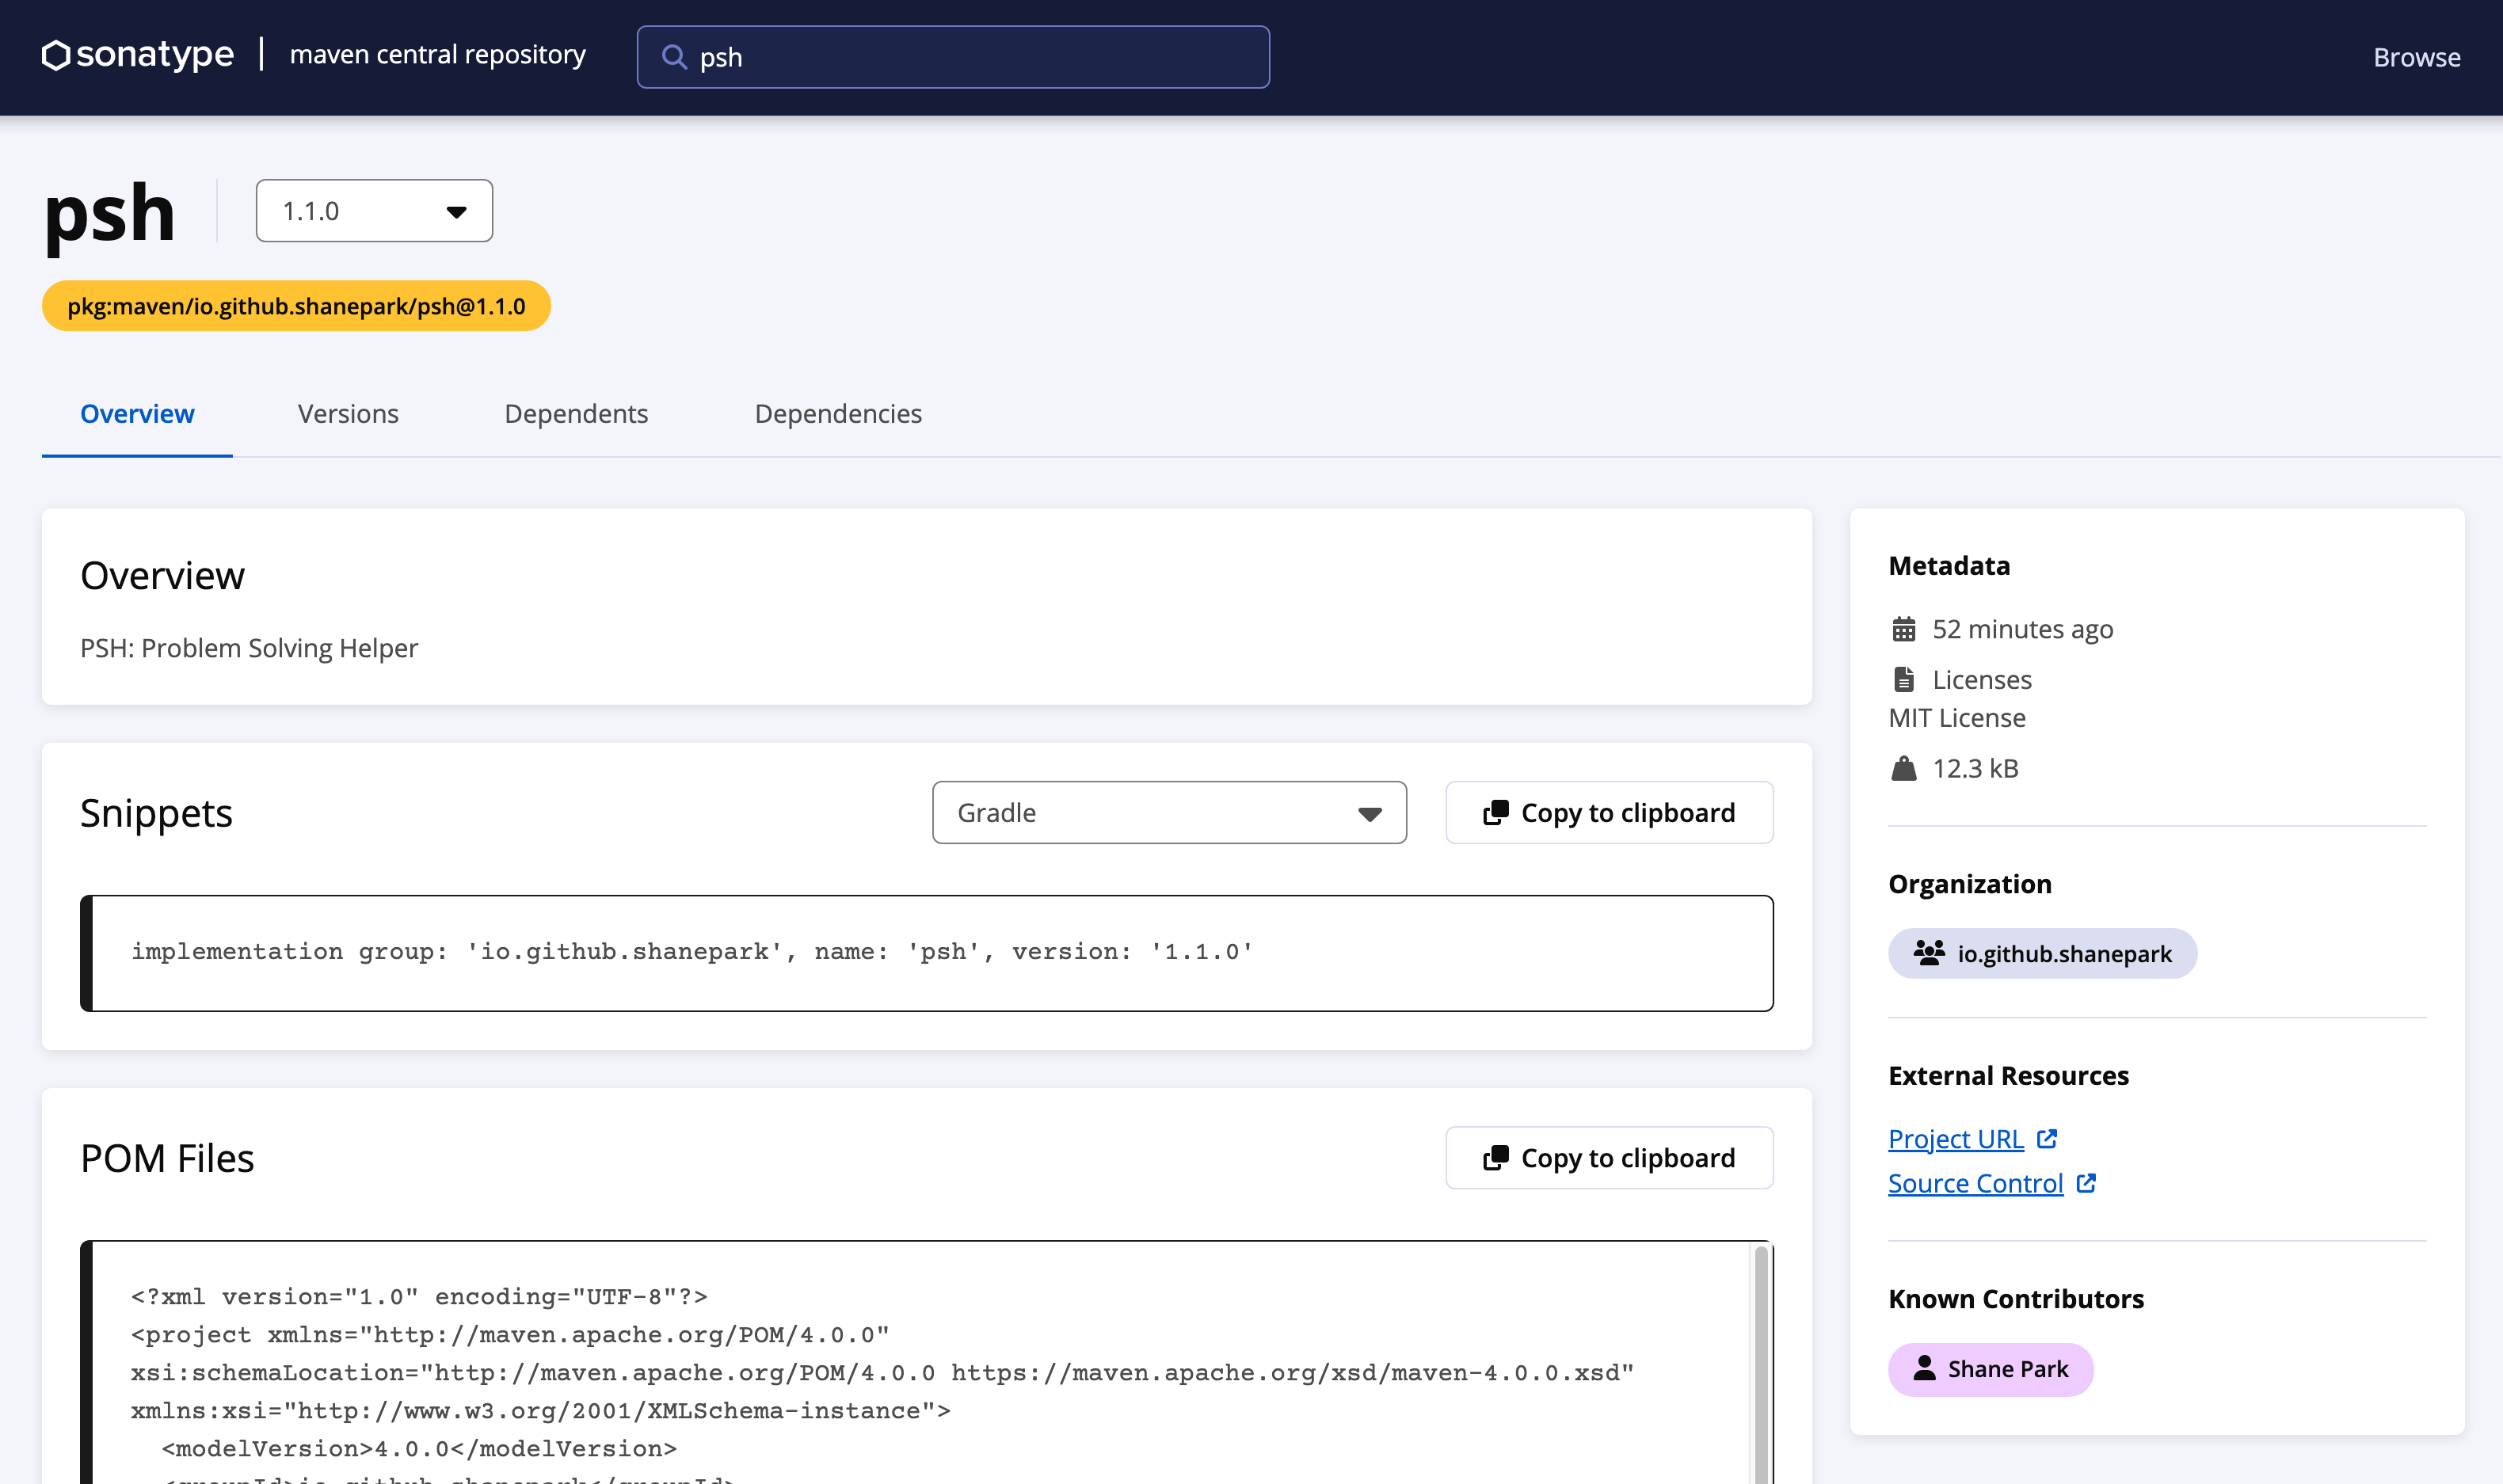Click the calendar icon in Metadata
Screen dimensions: 2503x1484
click(1904, 629)
